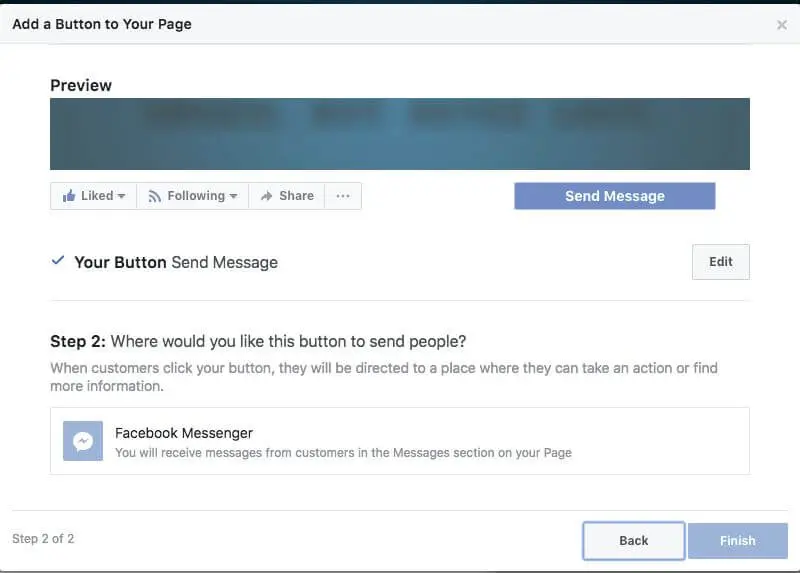Click the 'Your Button Send Message' text
The height and width of the screenshot is (573, 800).
[x=176, y=262]
